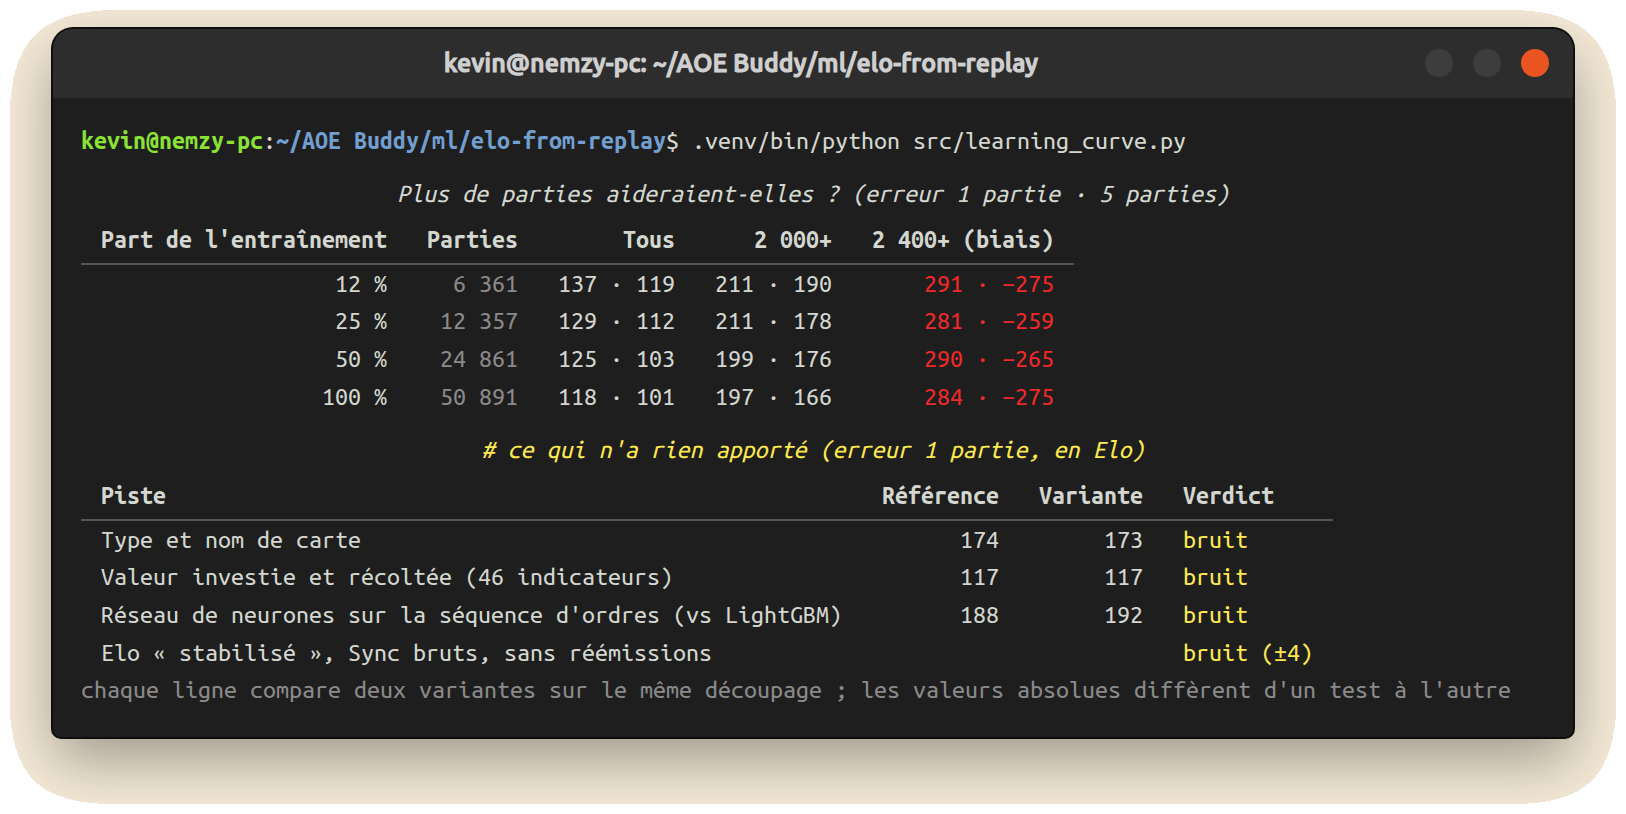The height and width of the screenshot is (814, 1626).
Task: Click the 'Tous' column header
Action: [648, 240]
